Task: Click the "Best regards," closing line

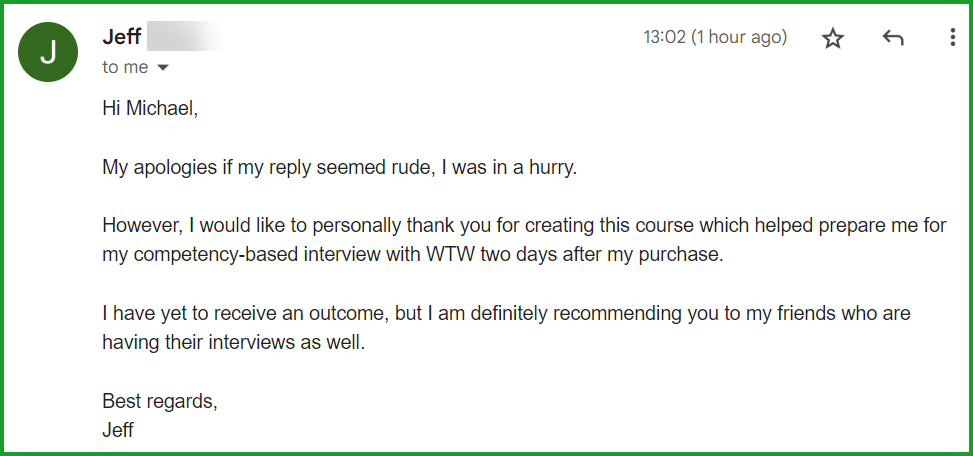Action: (x=160, y=401)
